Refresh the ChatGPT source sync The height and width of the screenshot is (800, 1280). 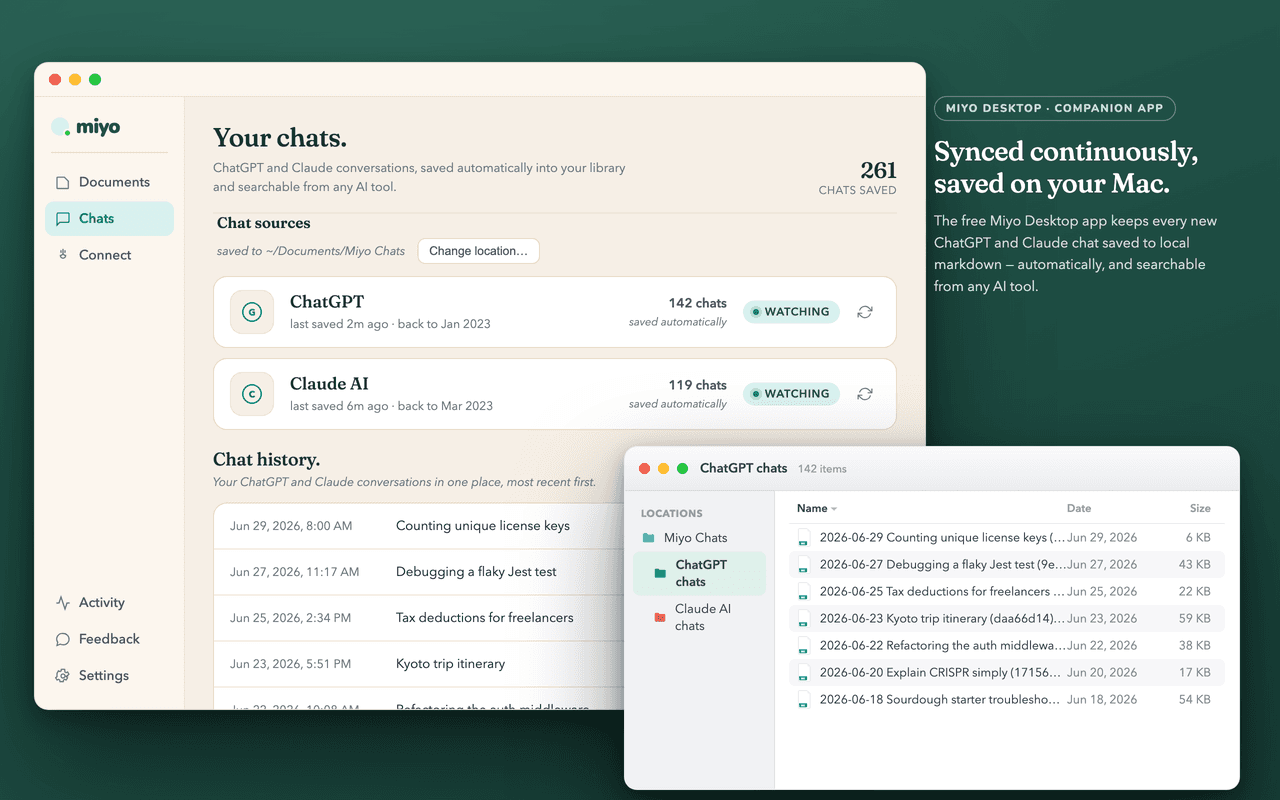865,312
